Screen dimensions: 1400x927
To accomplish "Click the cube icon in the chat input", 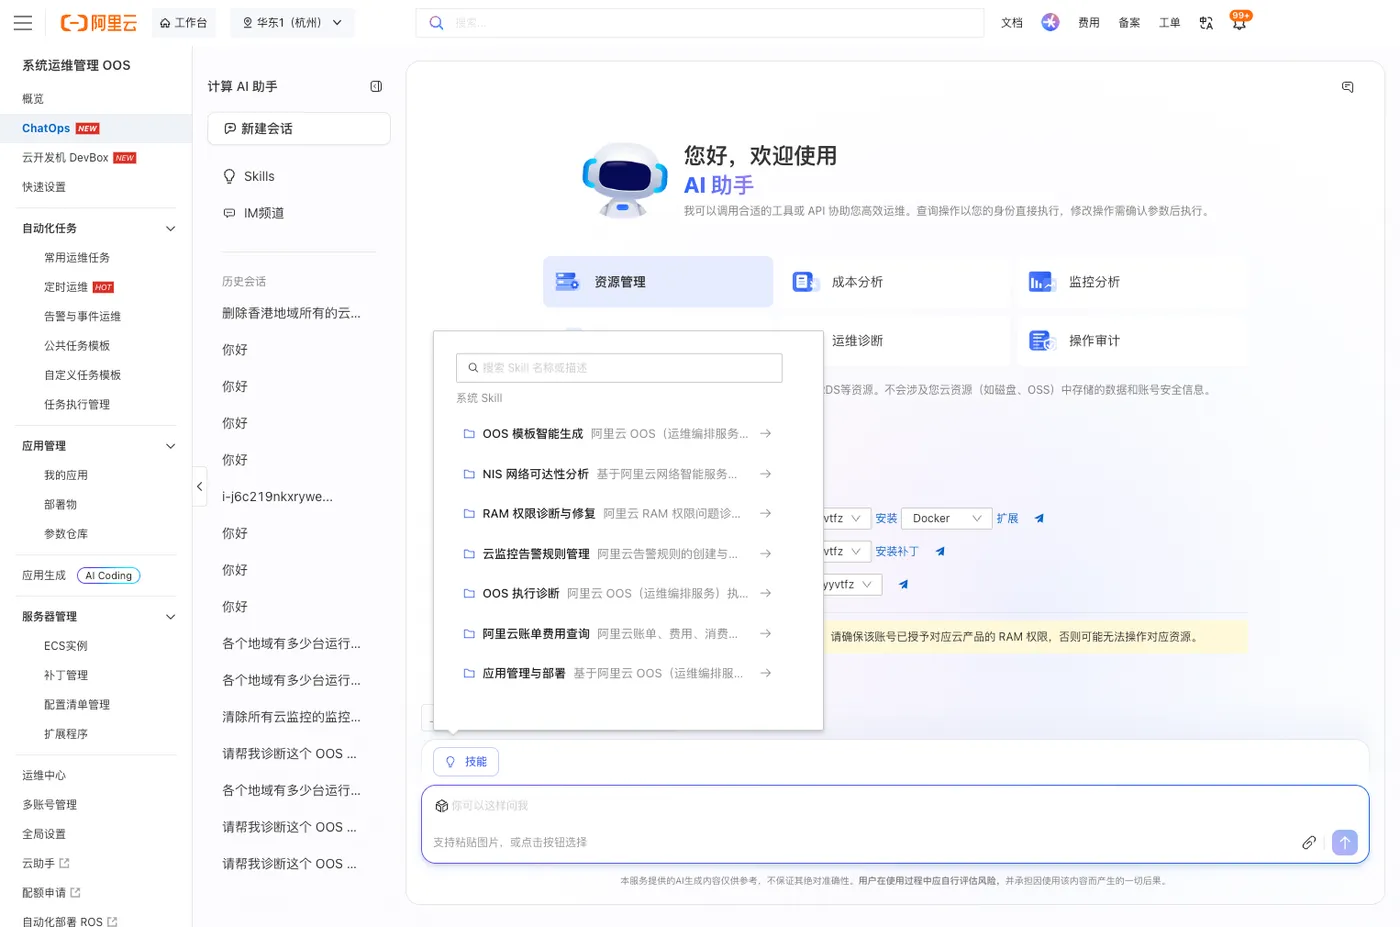I will point(441,806).
